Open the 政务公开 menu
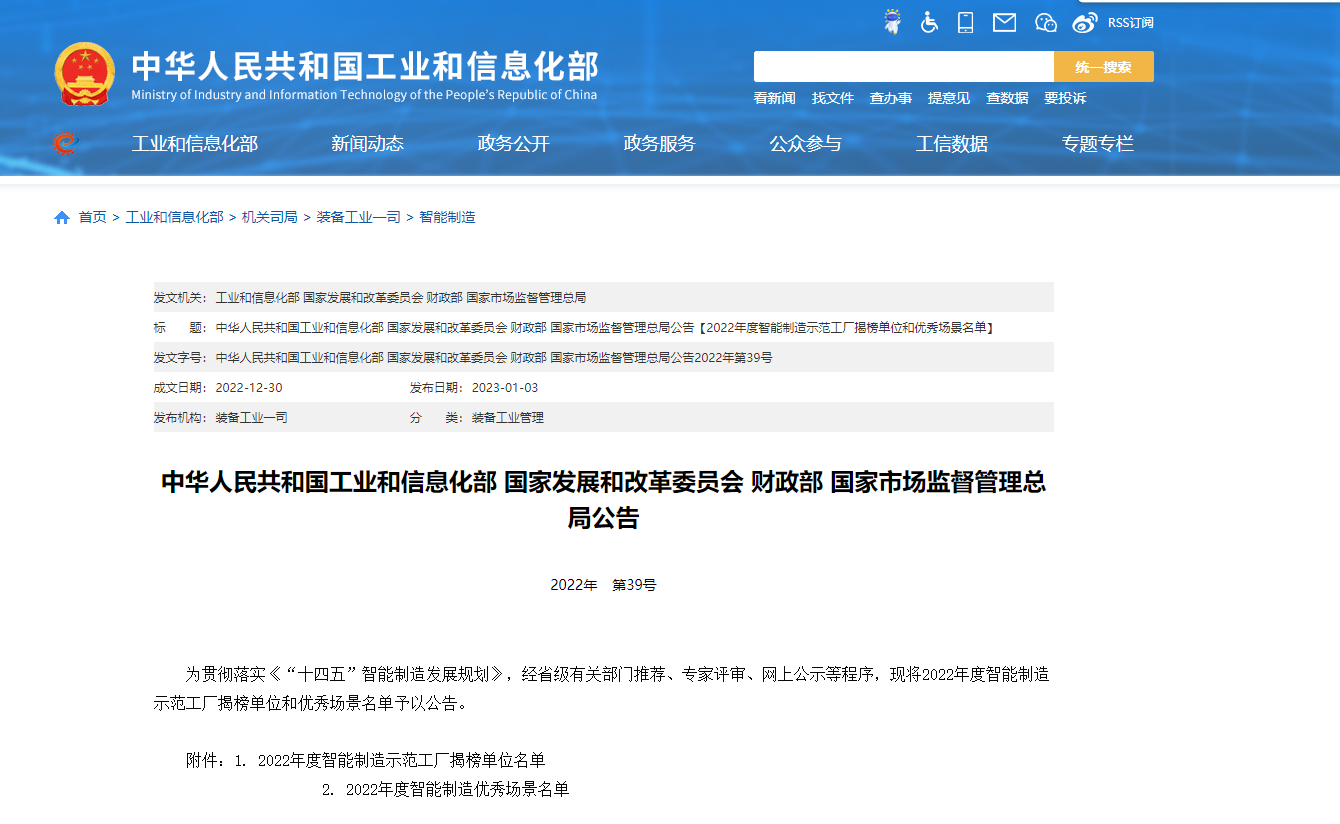The height and width of the screenshot is (824, 1340). tap(512, 143)
